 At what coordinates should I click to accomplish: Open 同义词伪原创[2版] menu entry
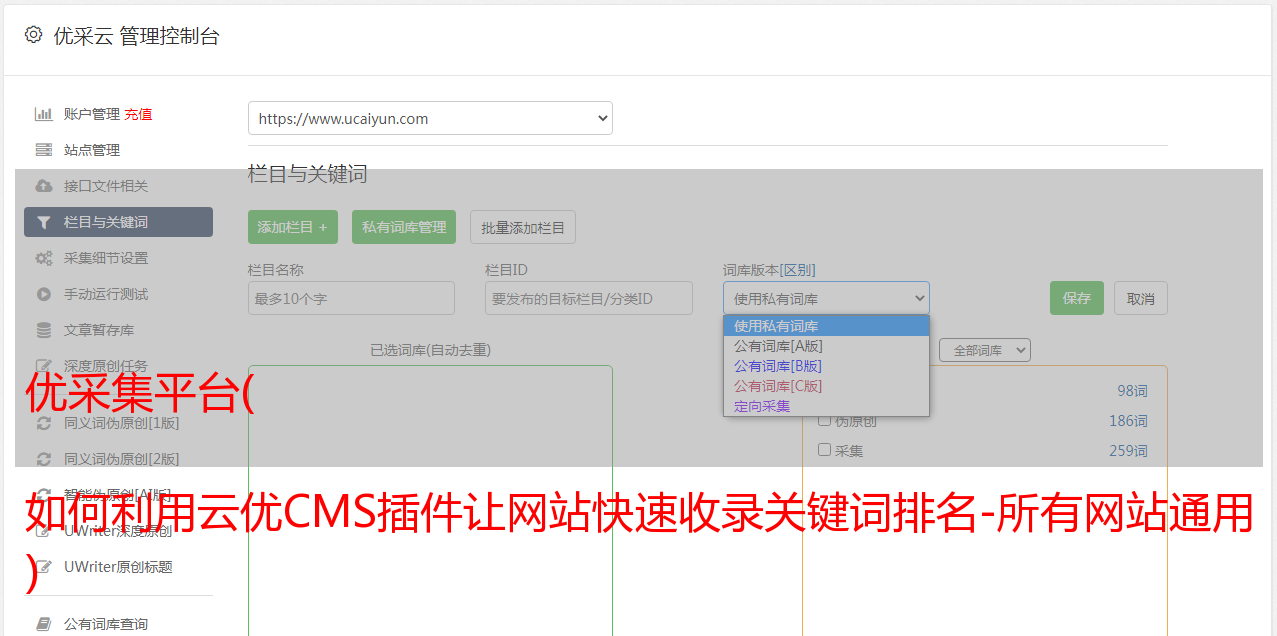(x=122, y=459)
